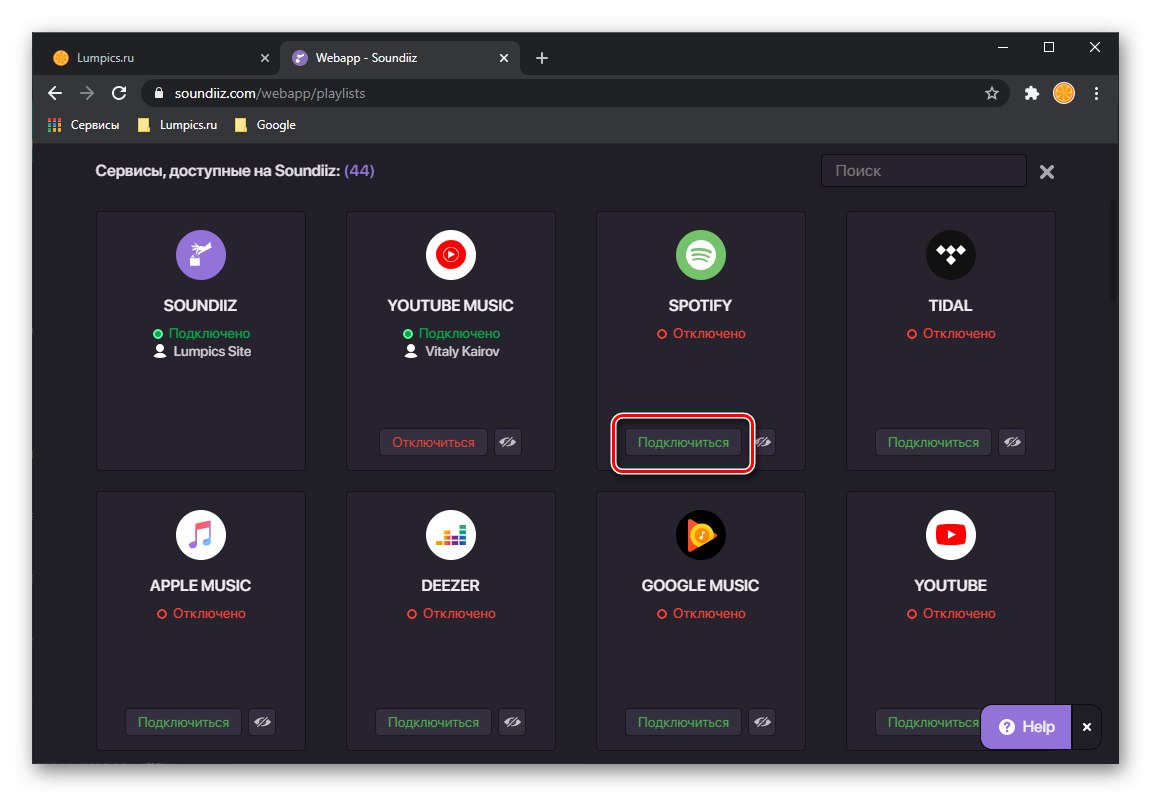
Task: Click the YouTube logo icon
Action: pos(951,535)
